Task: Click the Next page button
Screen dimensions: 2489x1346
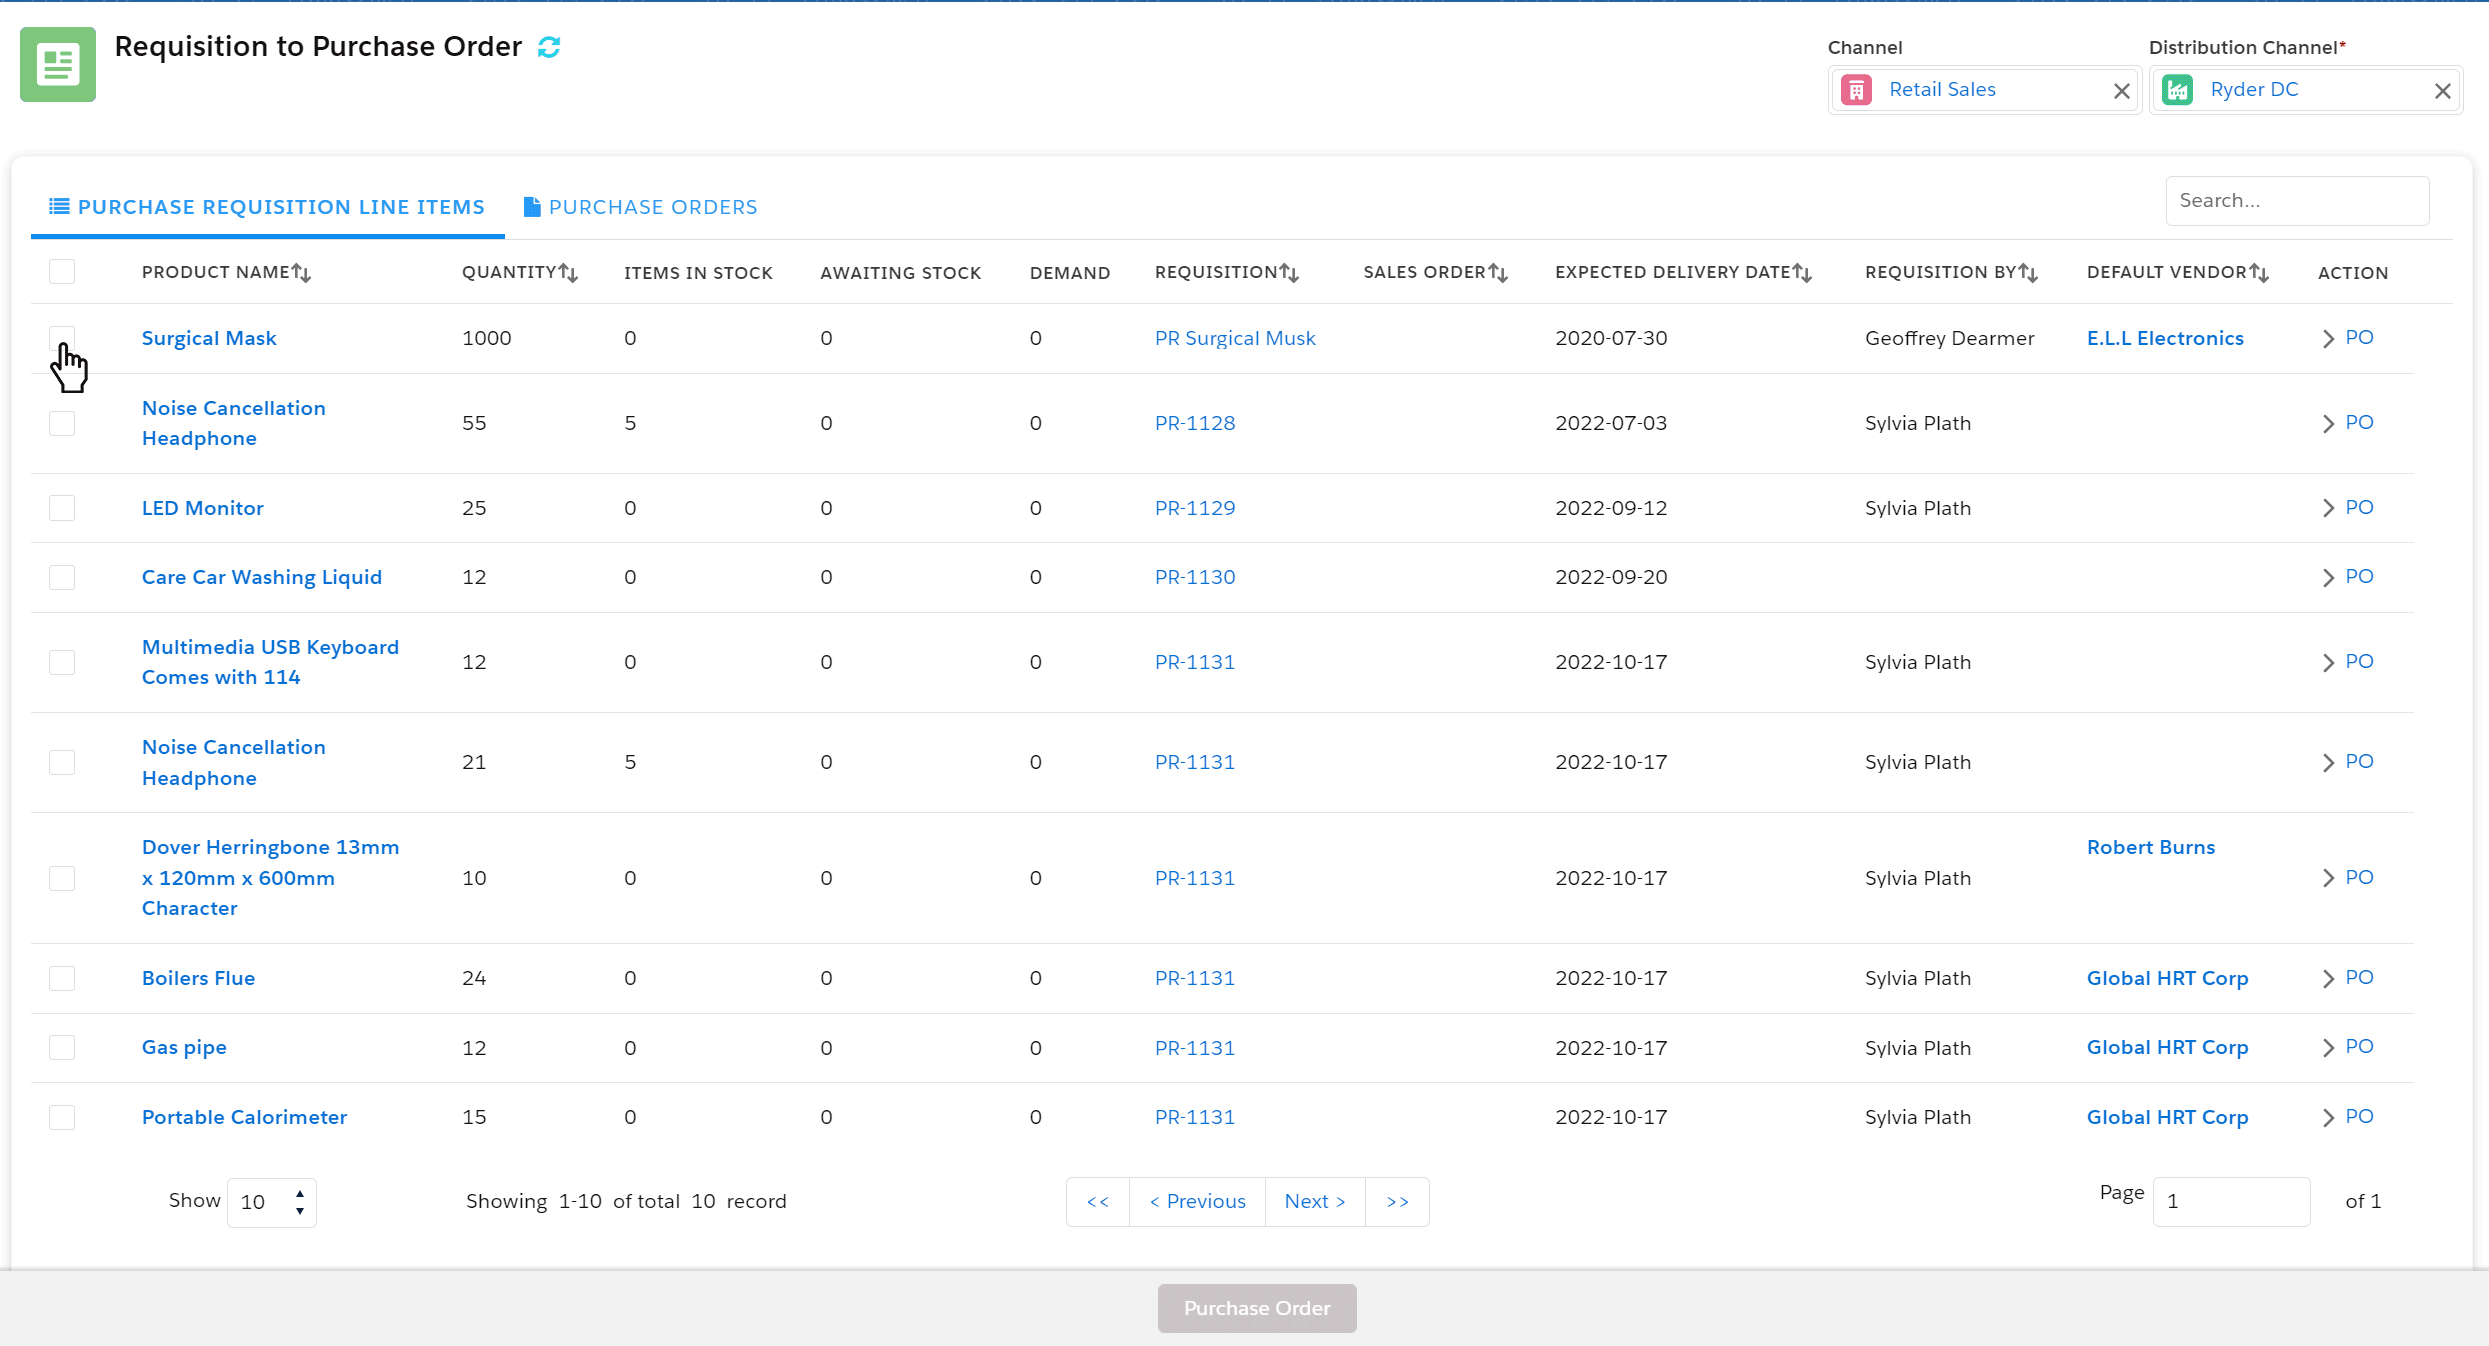Action: 1315,1202
